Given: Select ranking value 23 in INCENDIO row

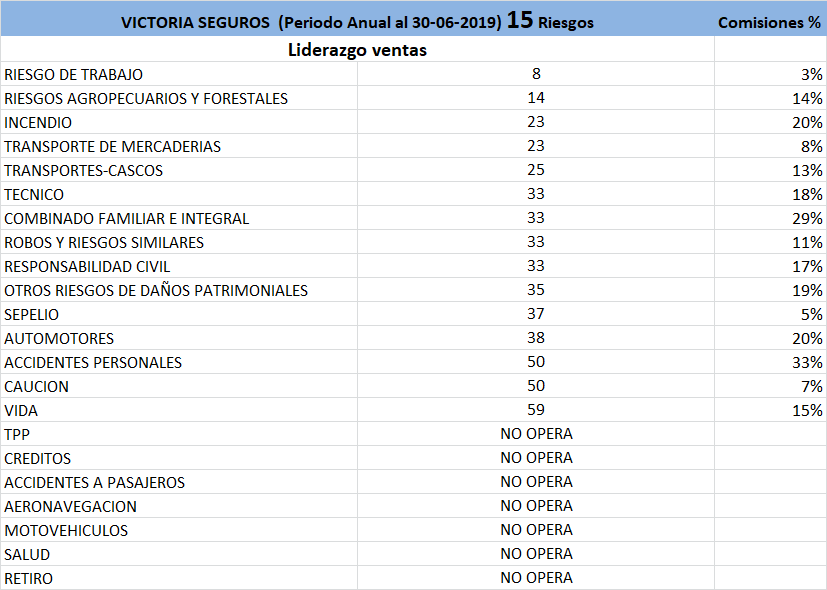Looking at the screenshot, I should click(x=536, y=122).
